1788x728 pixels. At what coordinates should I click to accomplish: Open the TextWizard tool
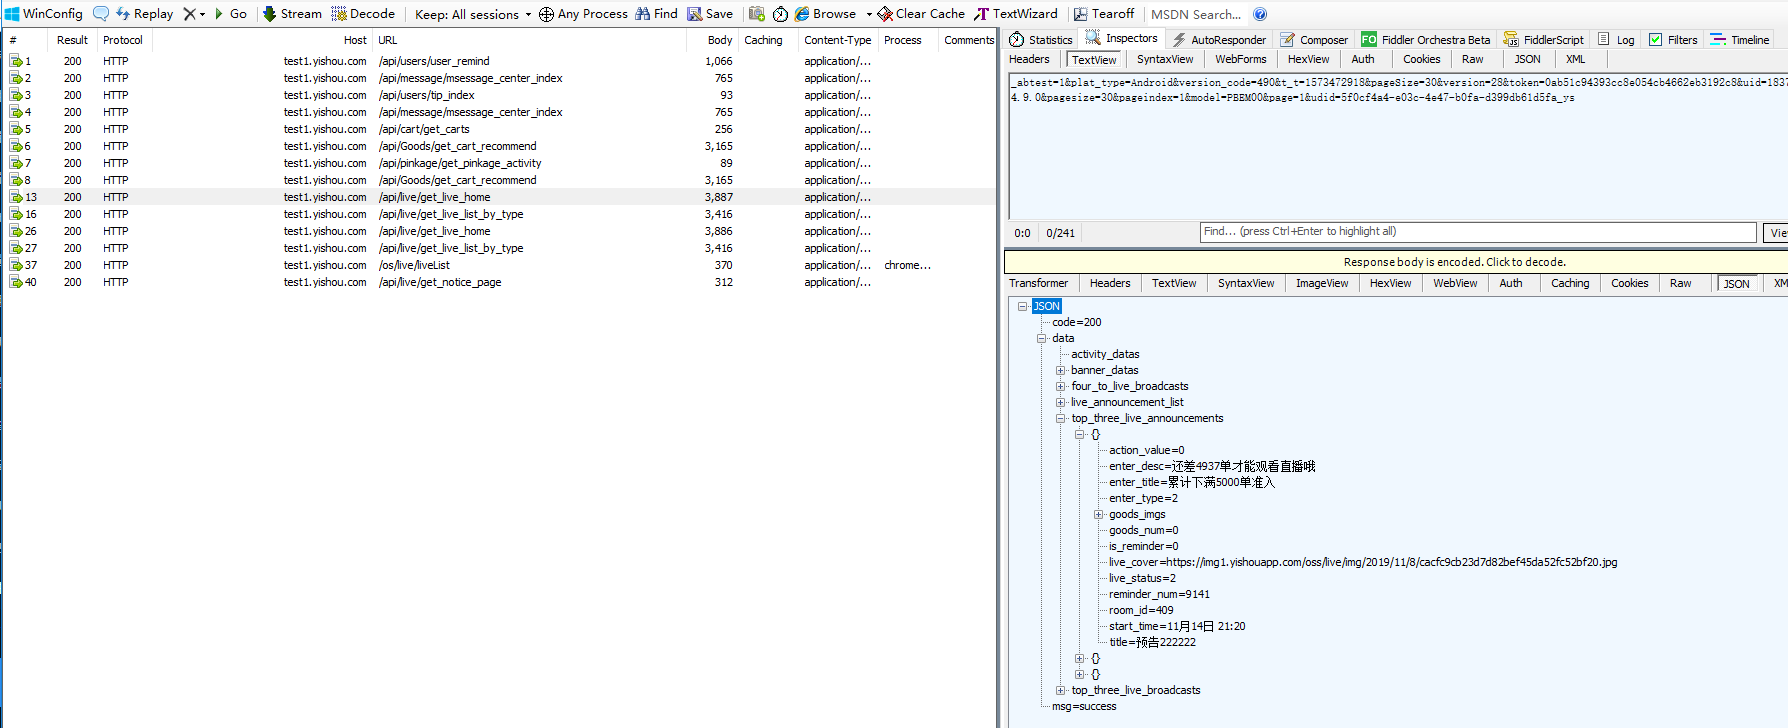click(x=1016, y=14)
